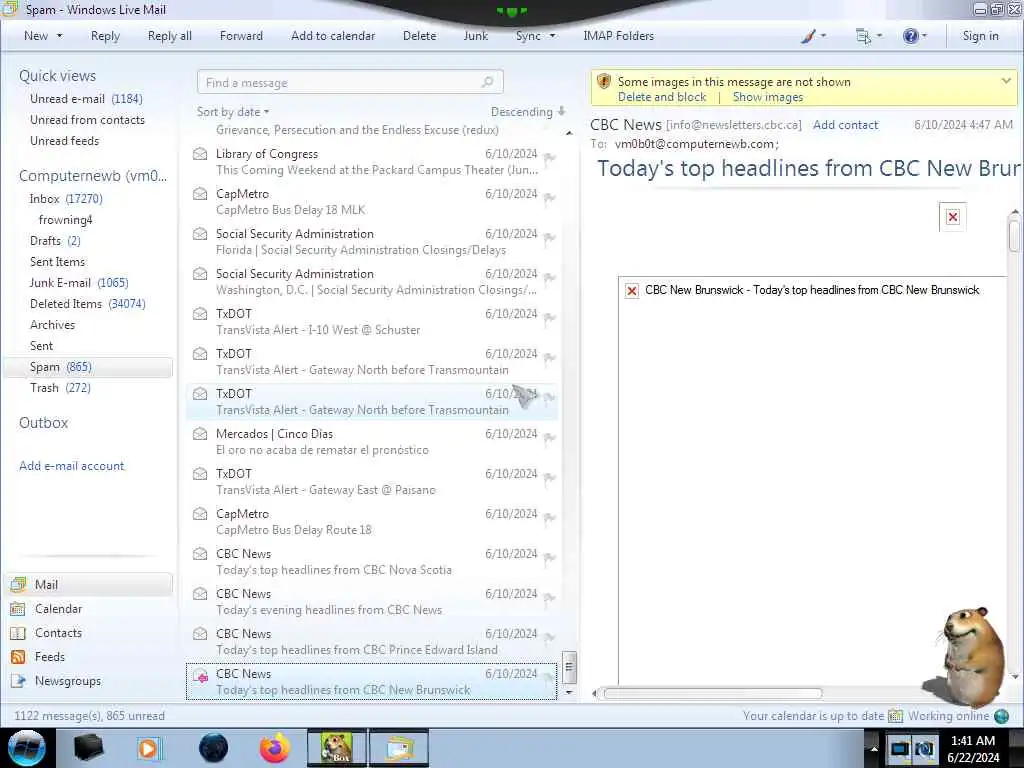The height and width of the screenshot is (768, 1024).
Task: Click the reading pane vertical scrollbar thumb
Action: (x=1014, y=234)
